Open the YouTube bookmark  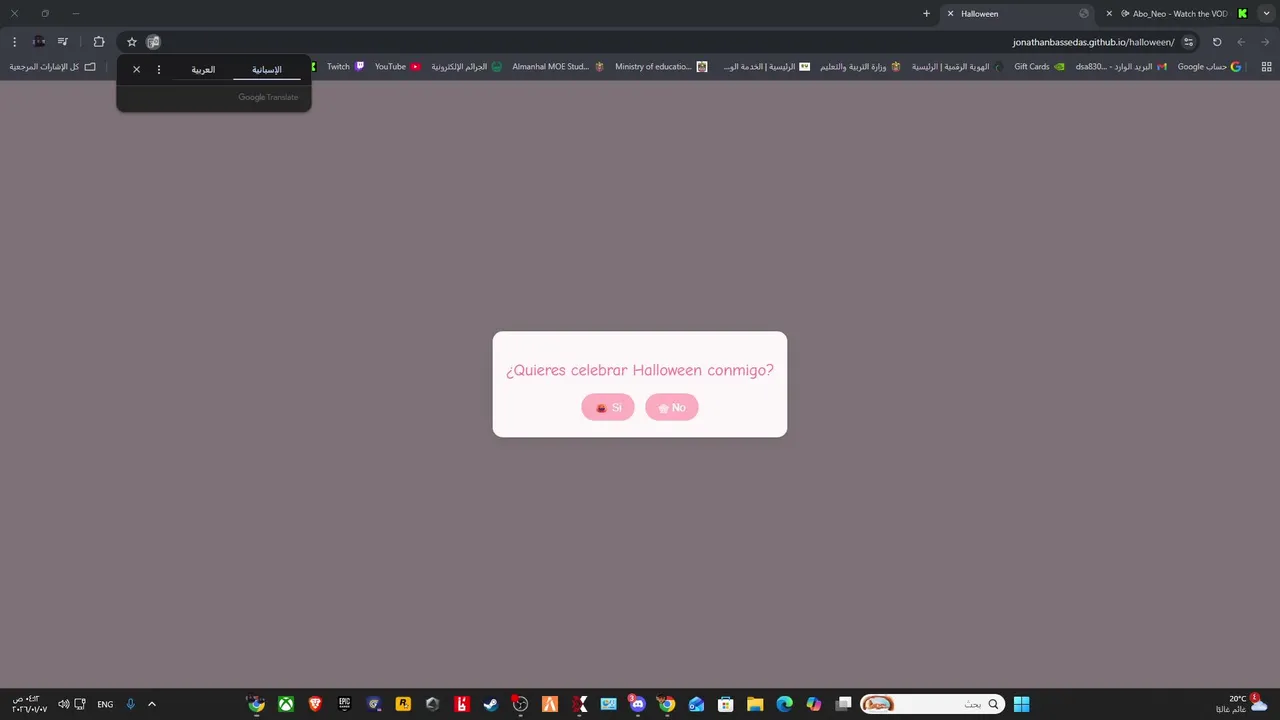tap(398, 67)
